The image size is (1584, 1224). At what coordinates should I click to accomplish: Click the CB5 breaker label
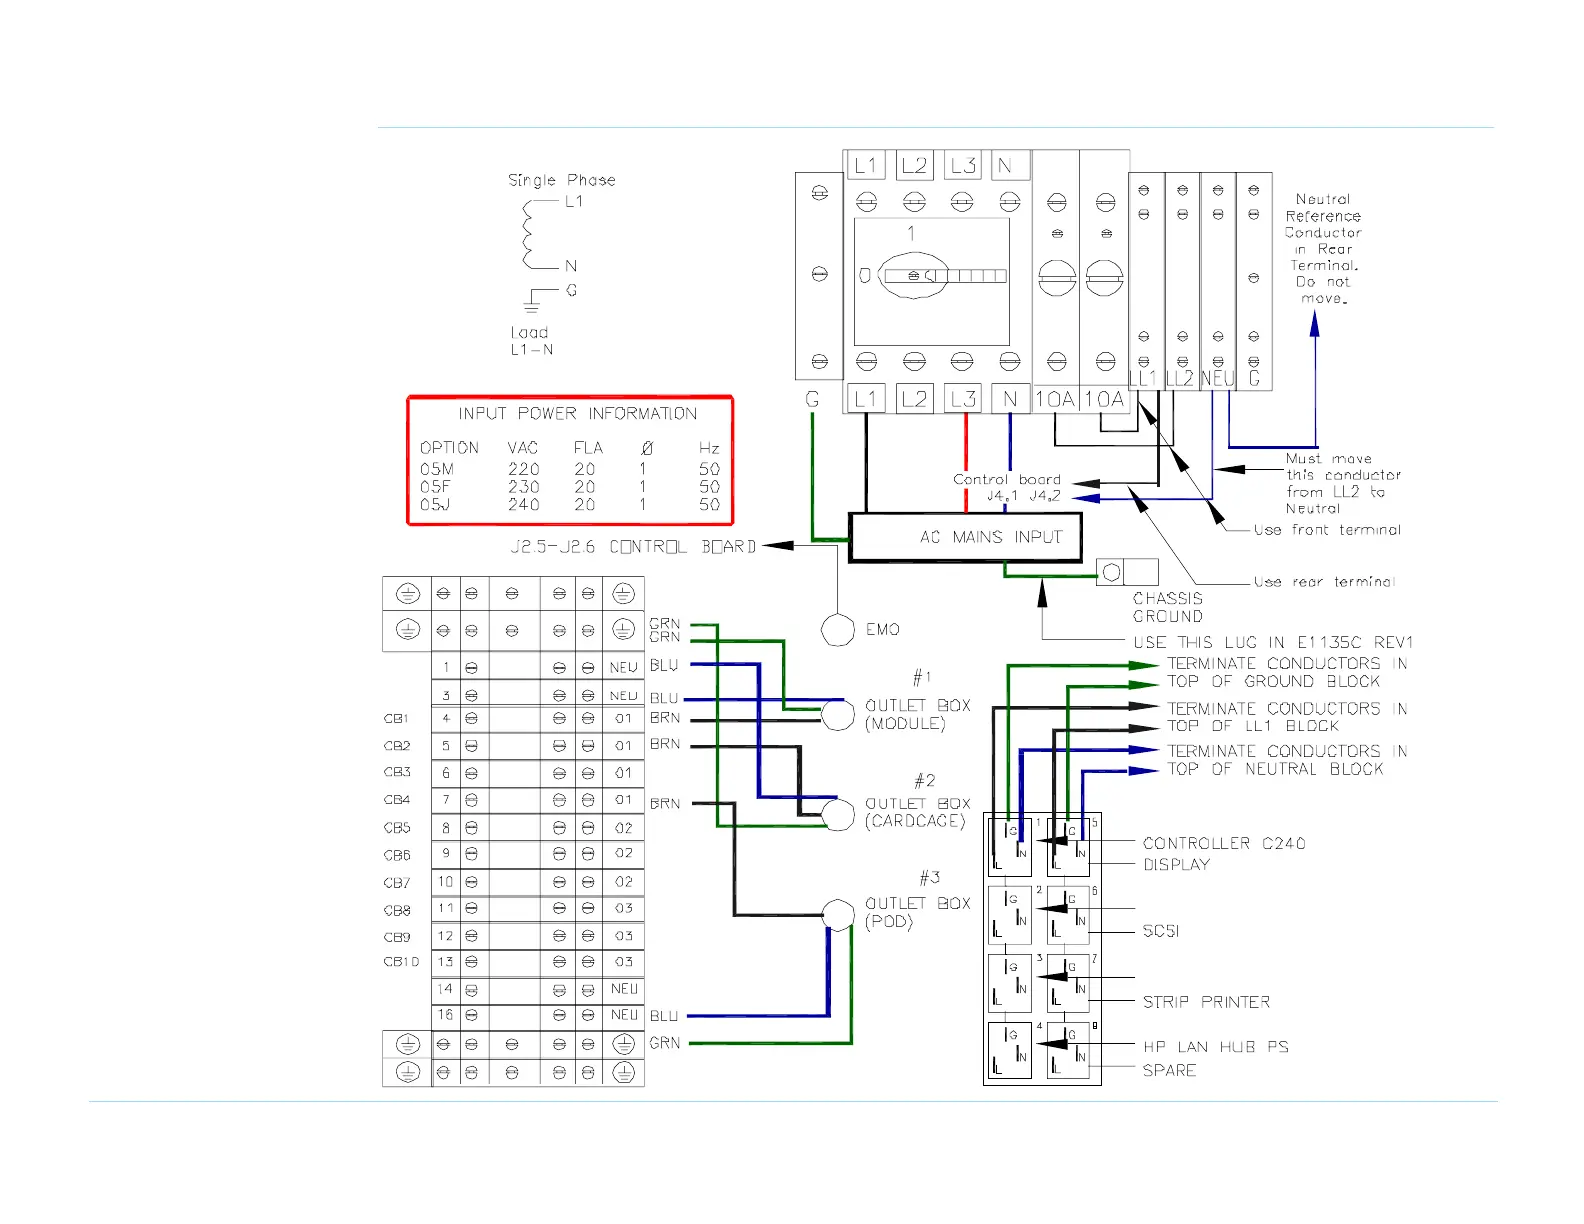tap(397, 828)
